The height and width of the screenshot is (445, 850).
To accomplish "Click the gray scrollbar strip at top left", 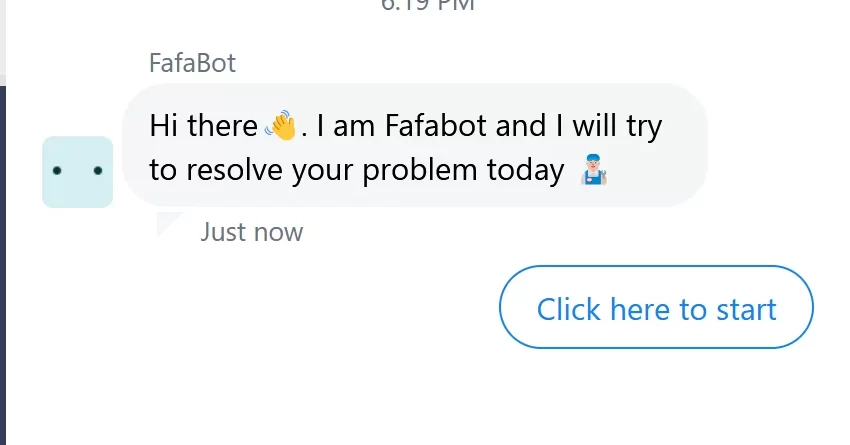I will tap(3, 38).
